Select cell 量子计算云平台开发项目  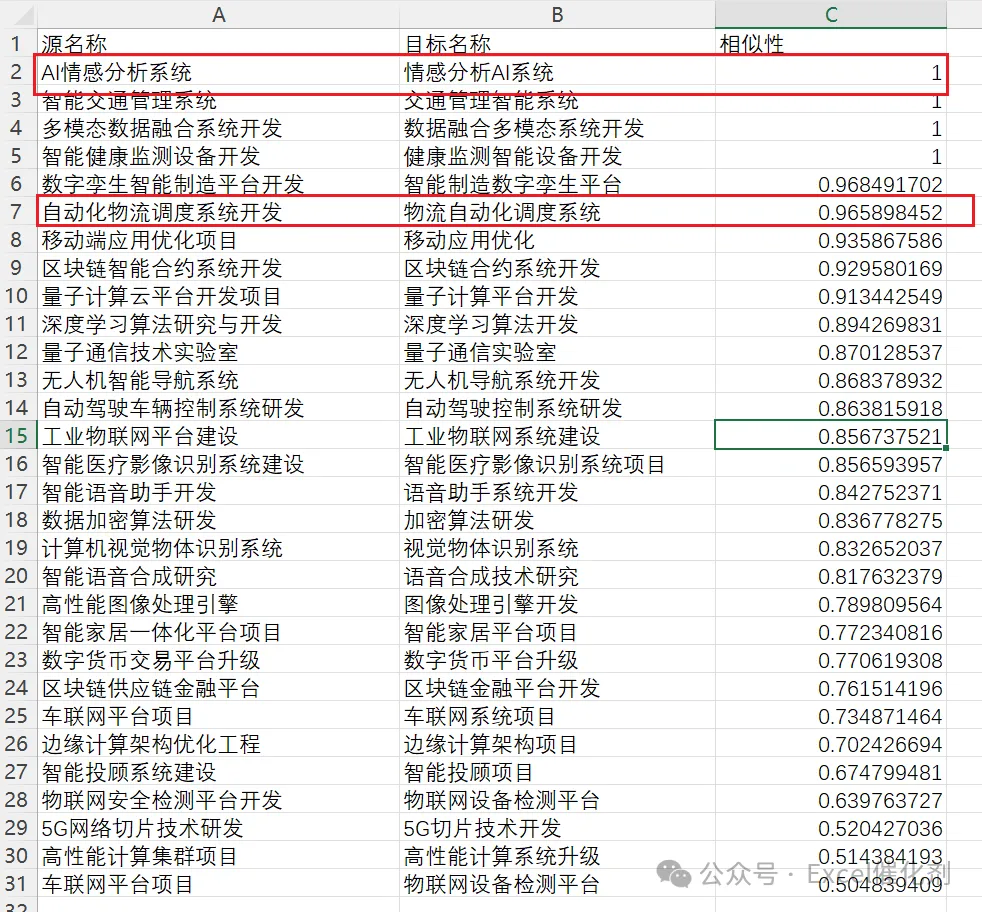click(x=219, y=296)
